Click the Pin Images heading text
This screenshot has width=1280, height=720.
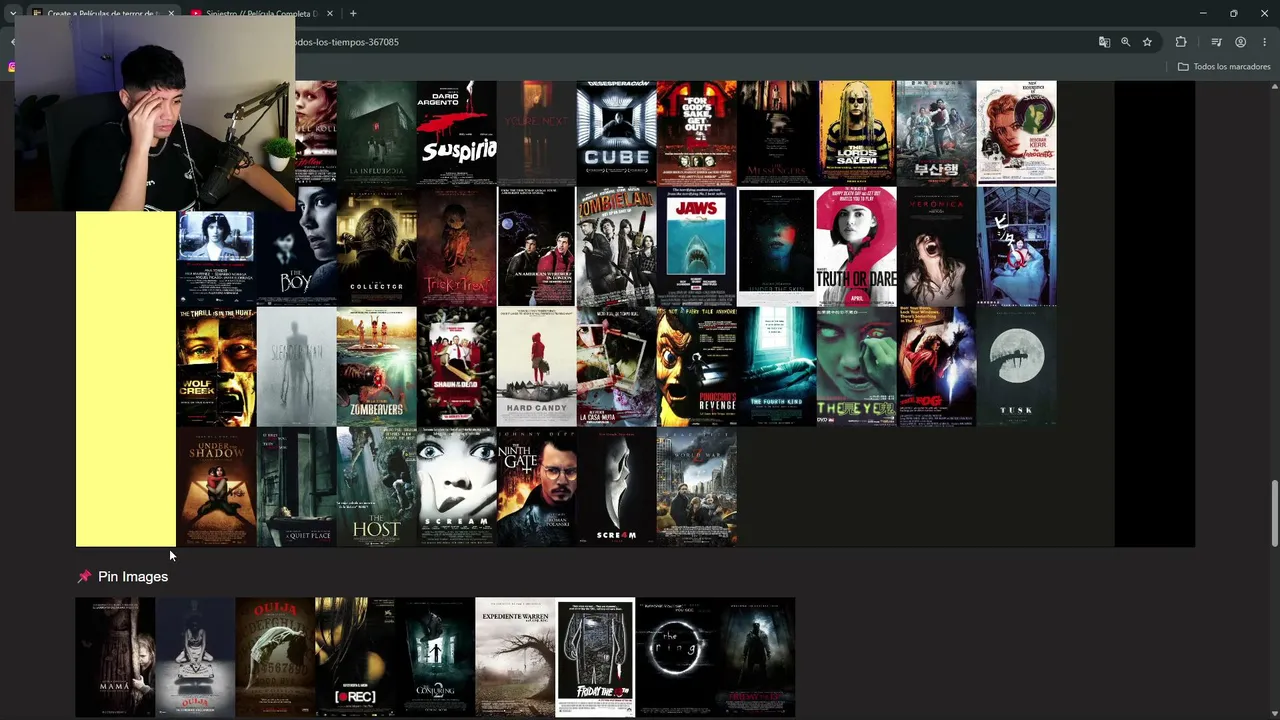click(133, 577)
